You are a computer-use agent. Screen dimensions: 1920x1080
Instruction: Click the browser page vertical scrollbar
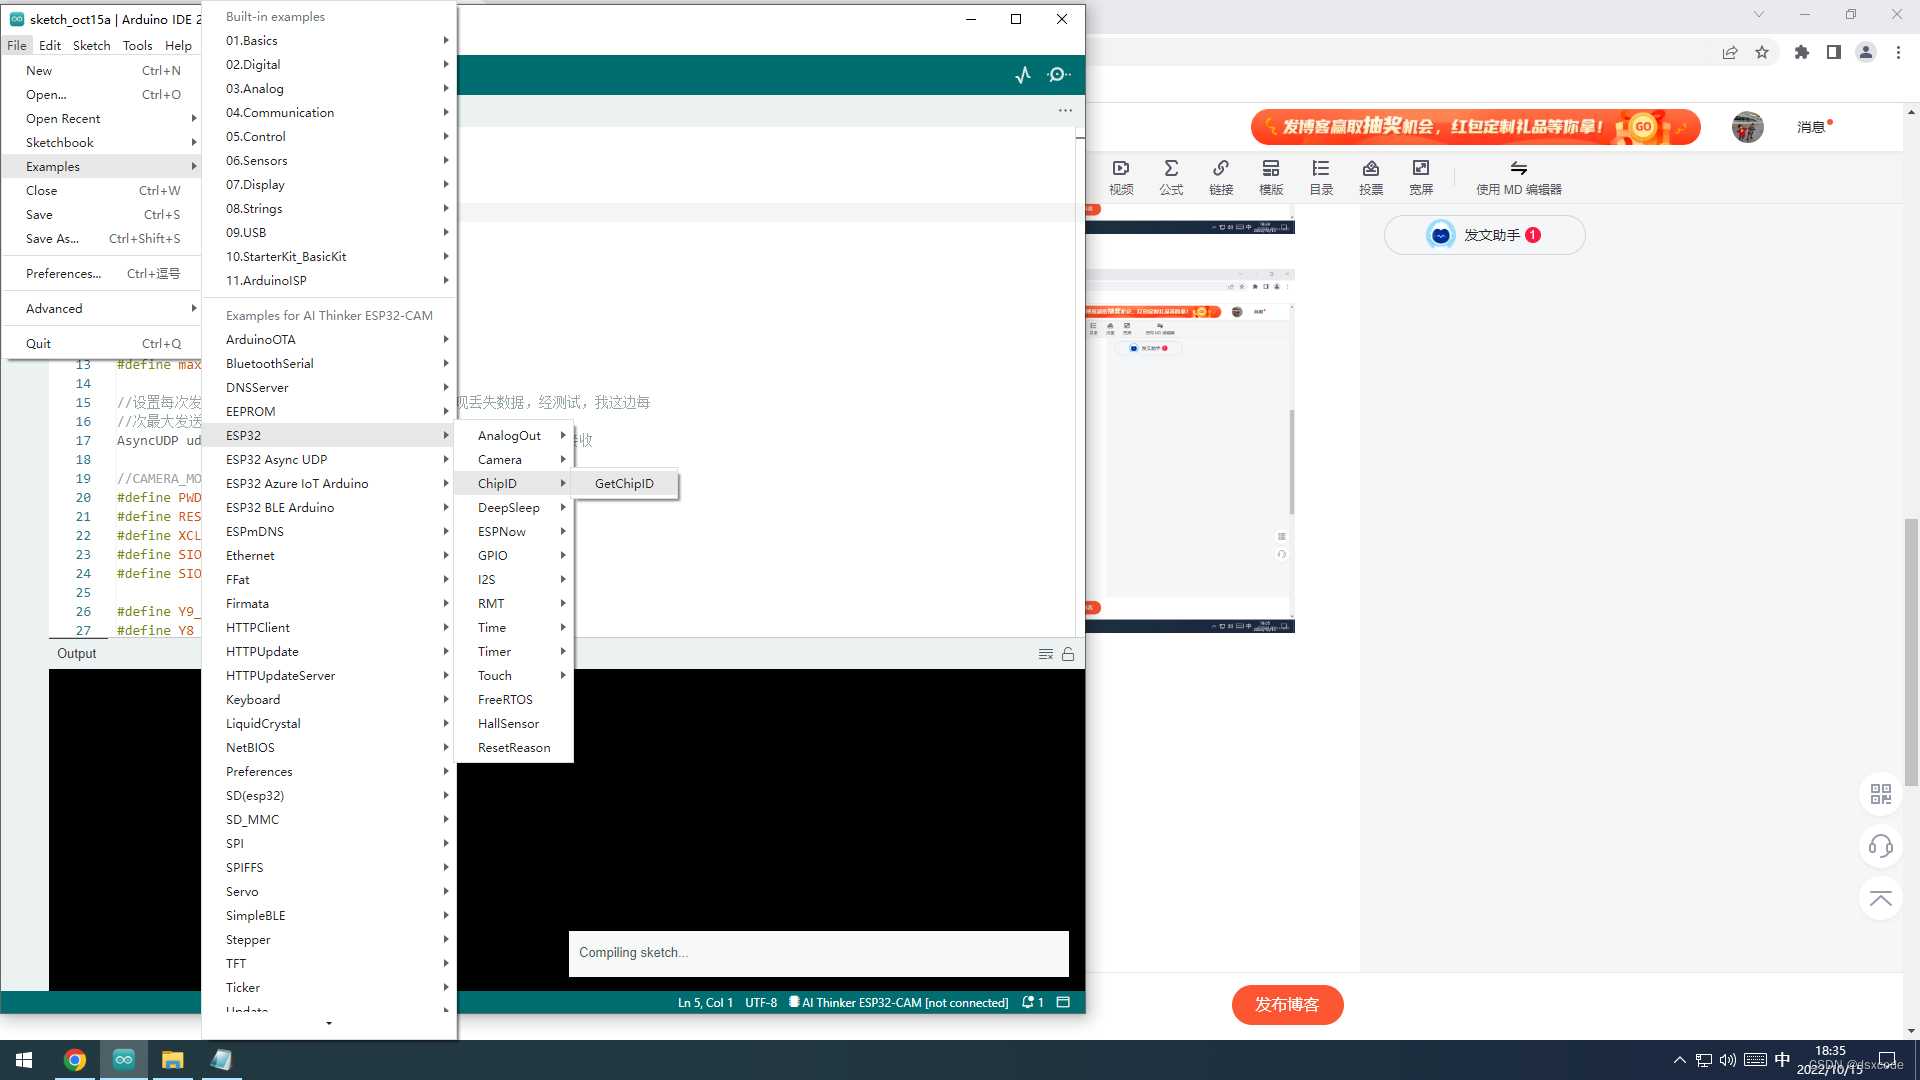click(x=1911, y=650)
